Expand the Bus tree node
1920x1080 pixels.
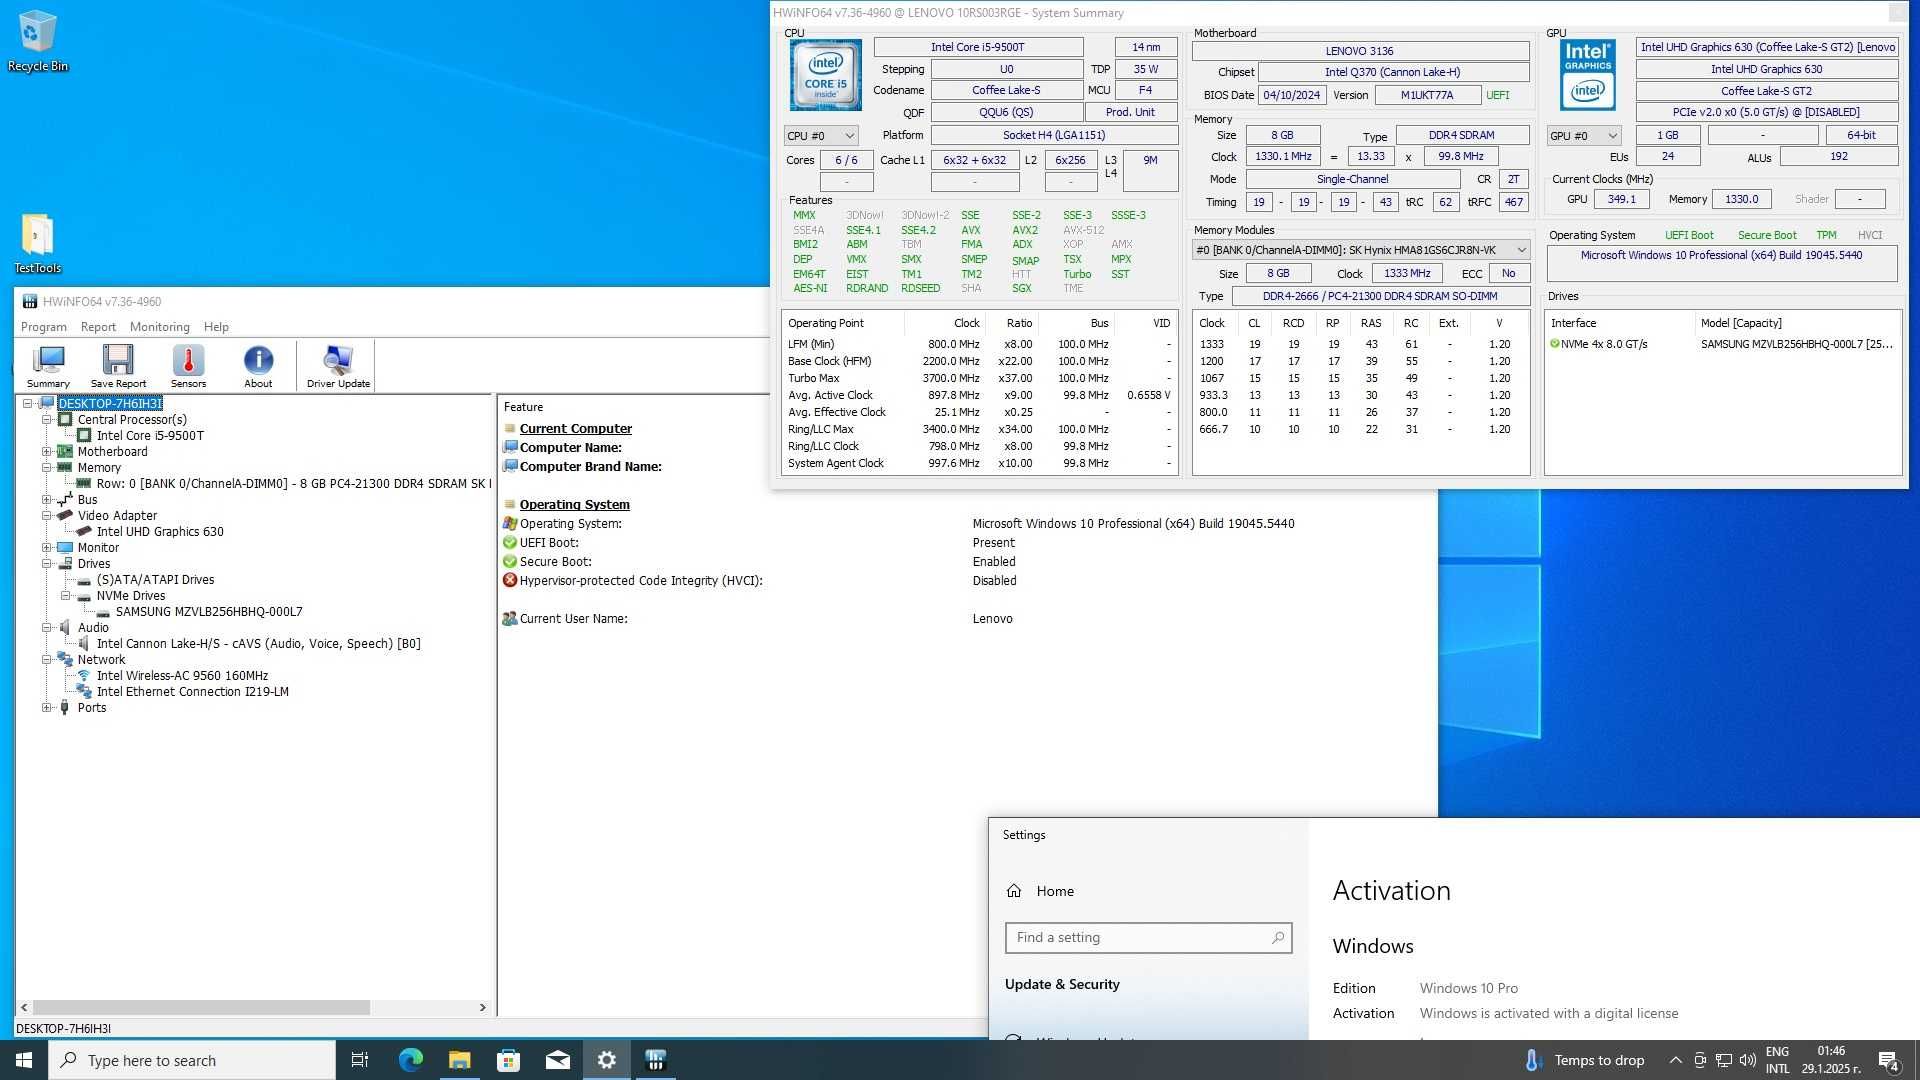point(46,500)
